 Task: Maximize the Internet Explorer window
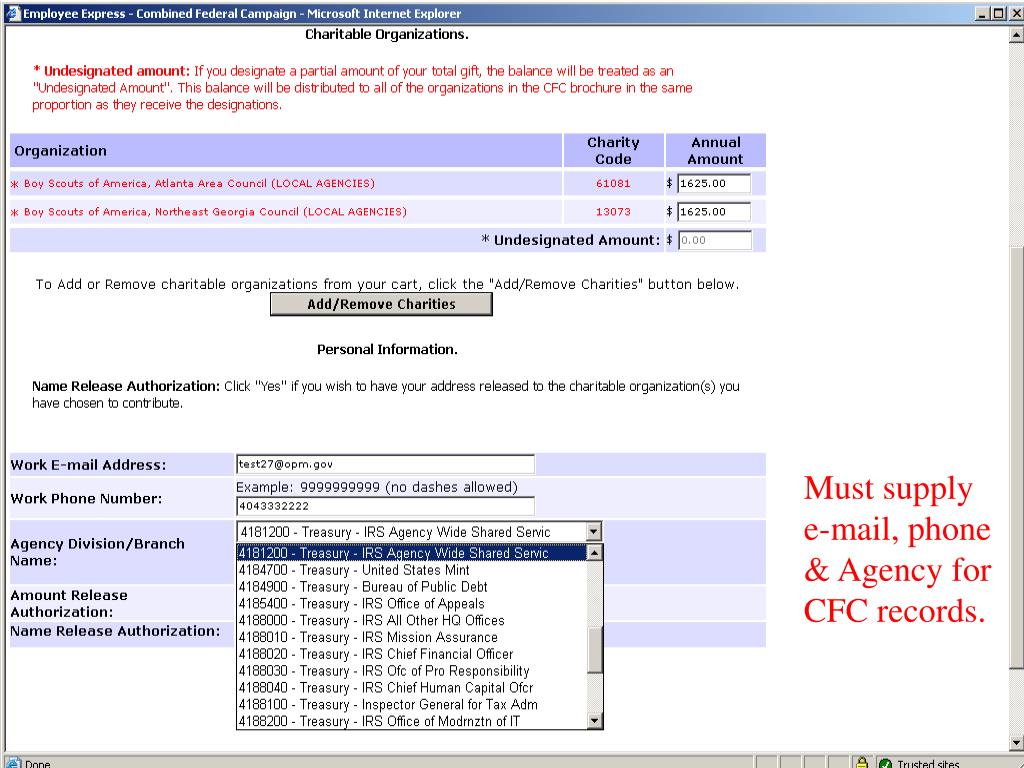pos(999,13)
